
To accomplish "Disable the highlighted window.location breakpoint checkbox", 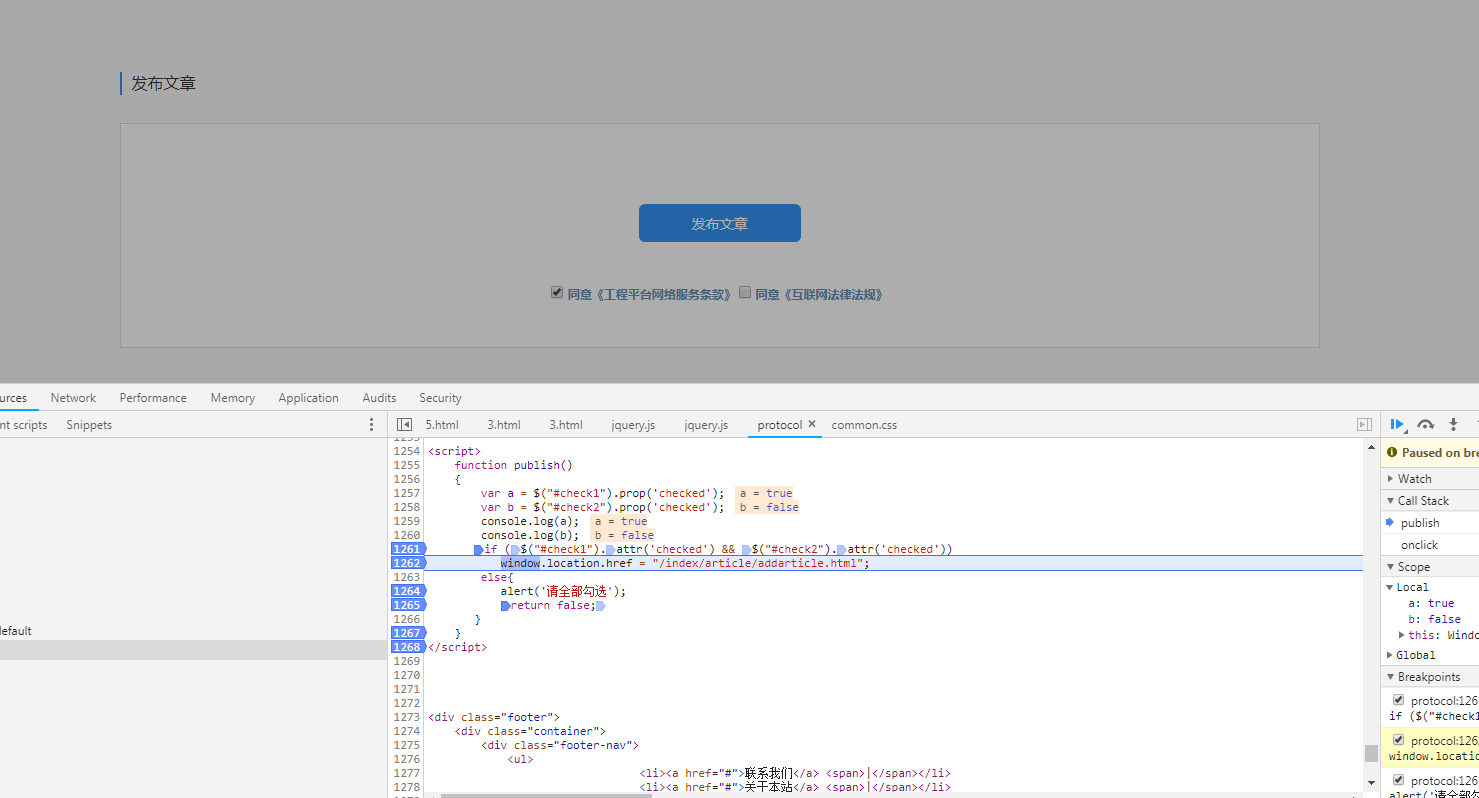I will [1398, 740].
